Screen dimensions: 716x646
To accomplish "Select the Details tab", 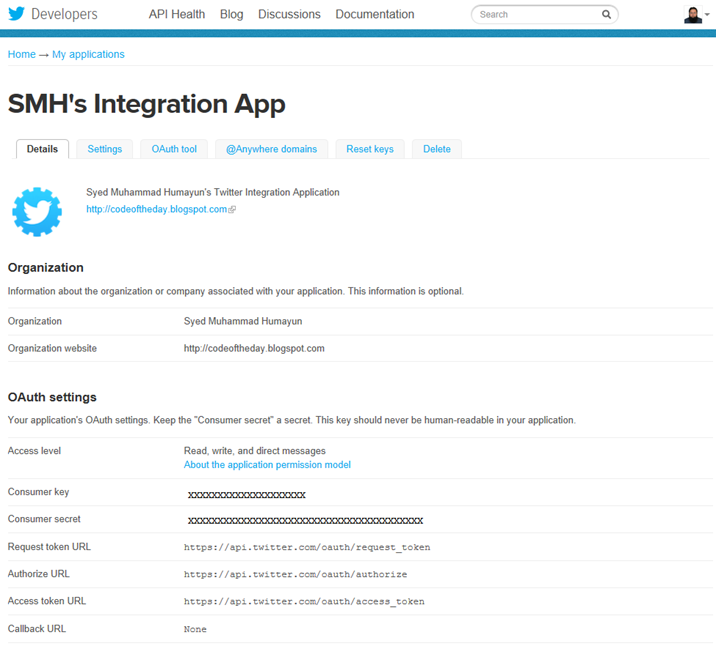I will [42, 149].
